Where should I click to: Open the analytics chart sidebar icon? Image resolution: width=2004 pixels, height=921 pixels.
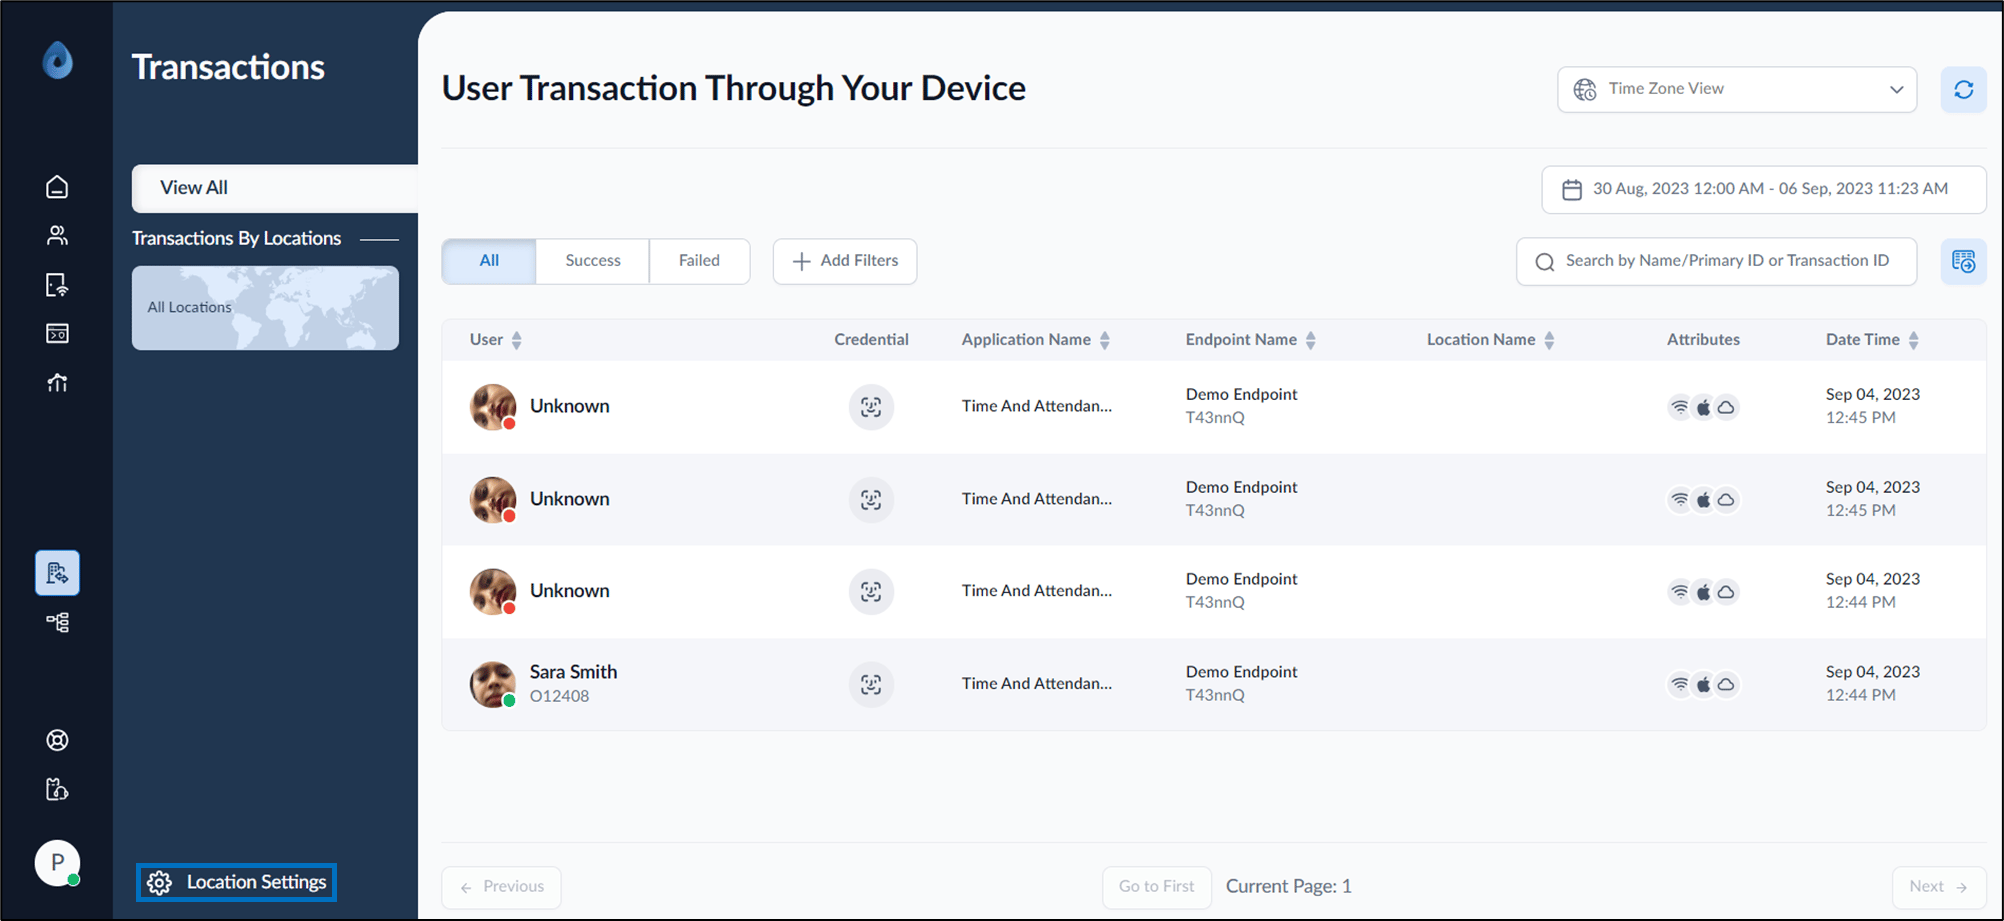[57, 383]
